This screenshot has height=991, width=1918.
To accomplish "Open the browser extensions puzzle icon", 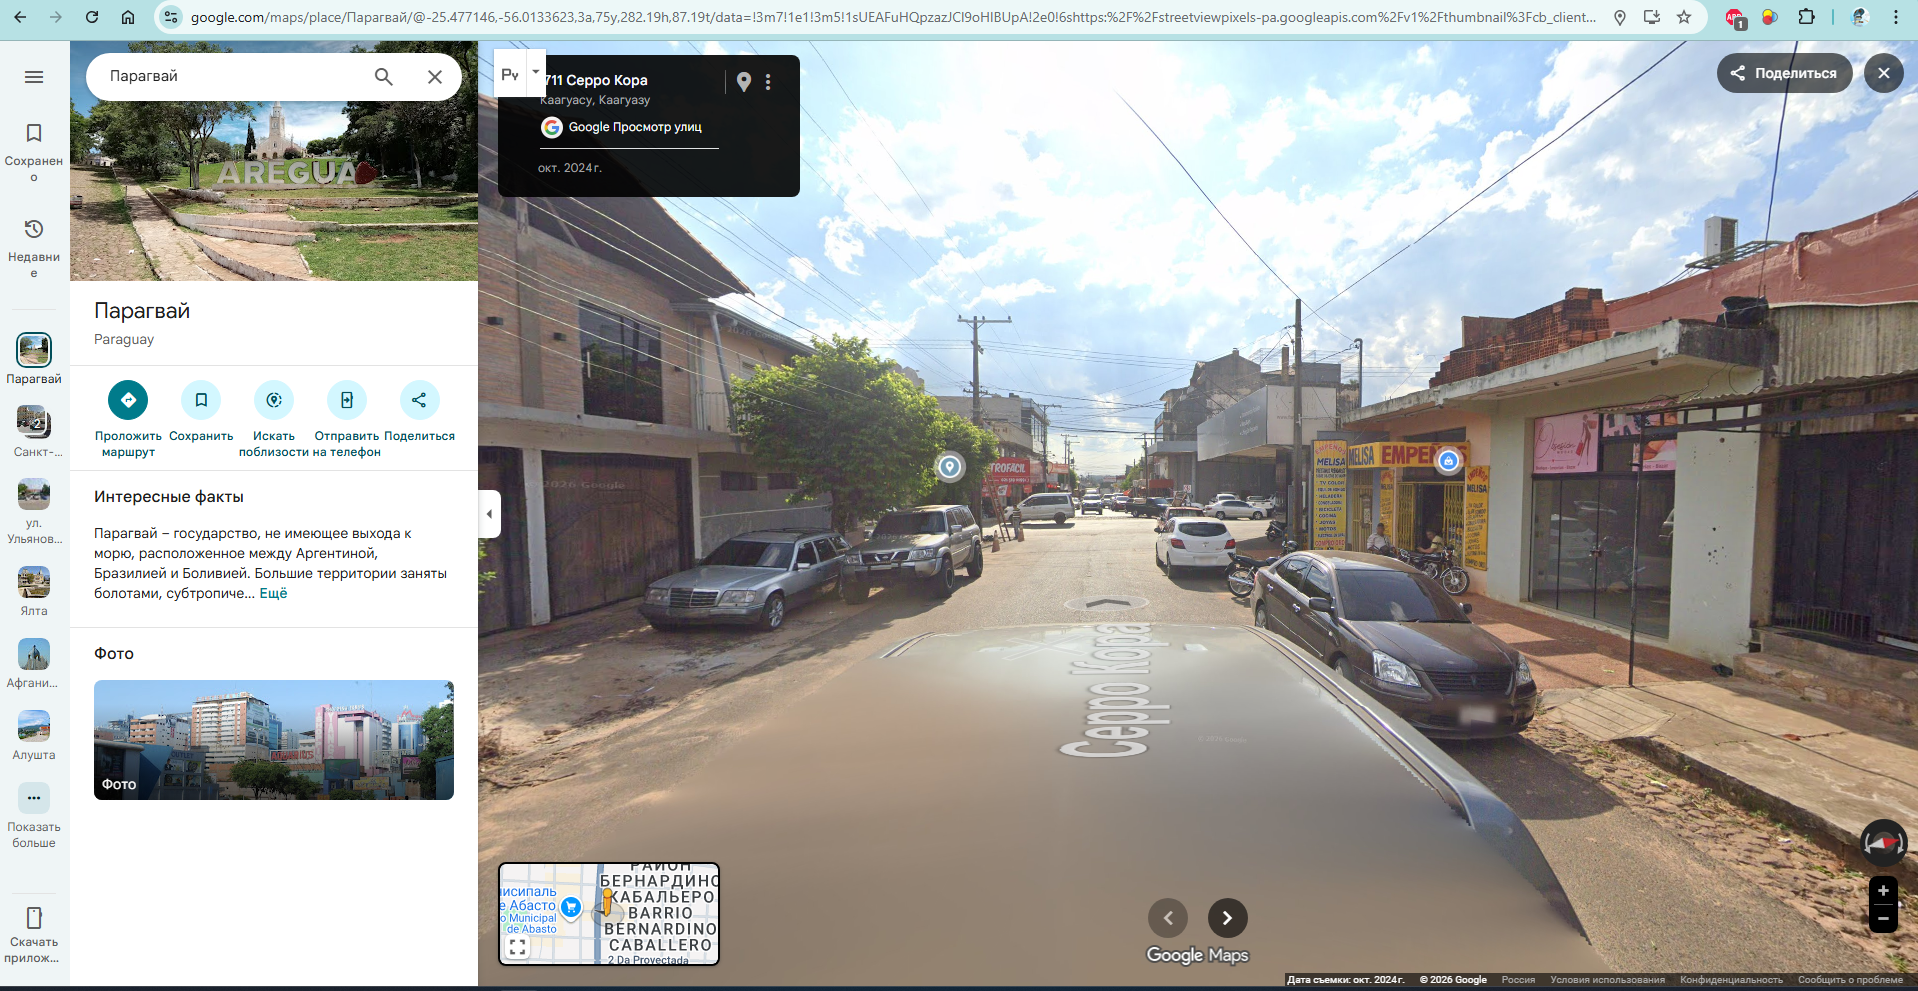I will point(1806,17).
